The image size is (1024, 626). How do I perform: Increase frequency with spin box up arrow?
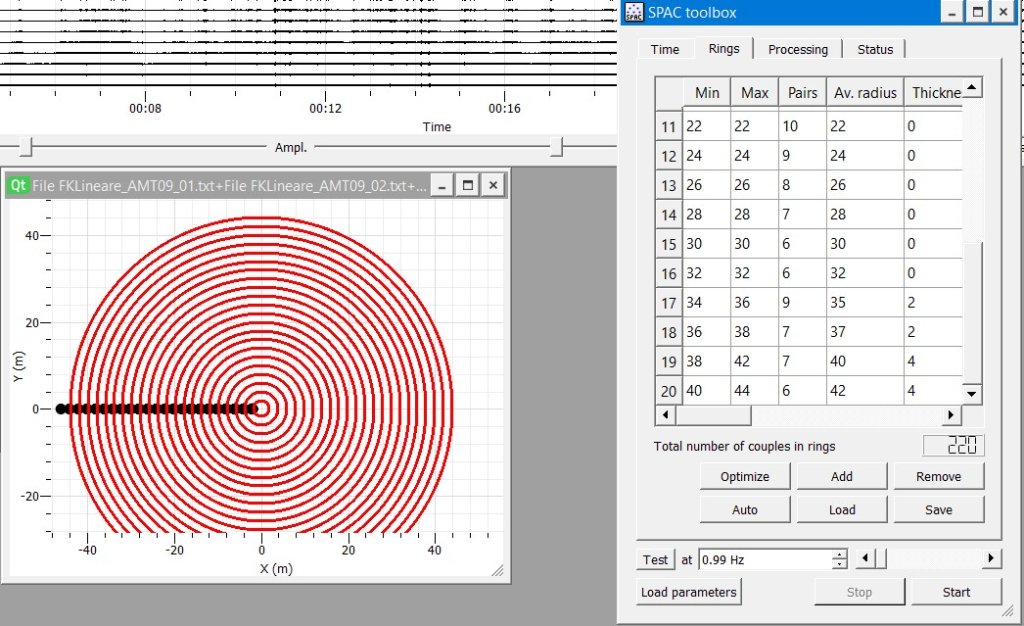coord(840,555)
